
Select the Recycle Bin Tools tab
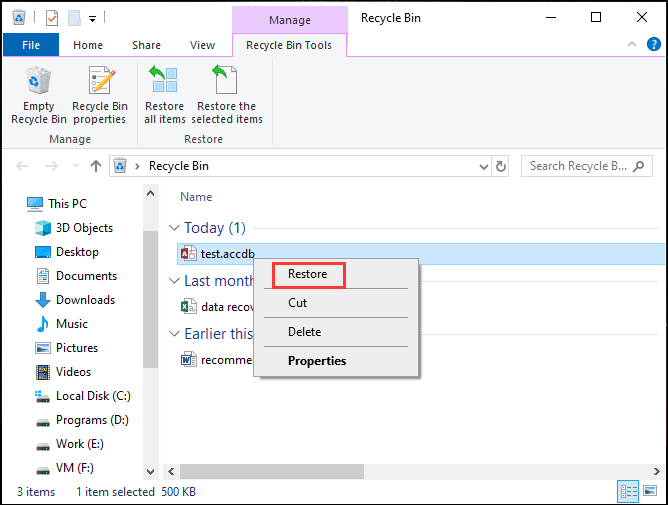(x=289, y=45)
